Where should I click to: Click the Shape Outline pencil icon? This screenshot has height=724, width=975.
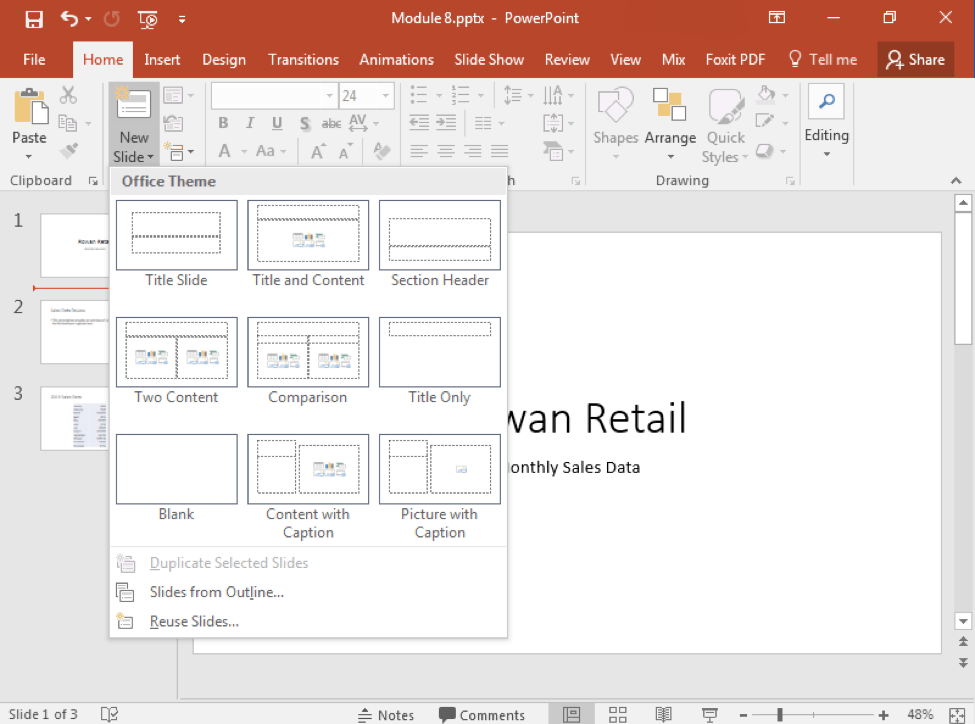click(x=765, y=123)
